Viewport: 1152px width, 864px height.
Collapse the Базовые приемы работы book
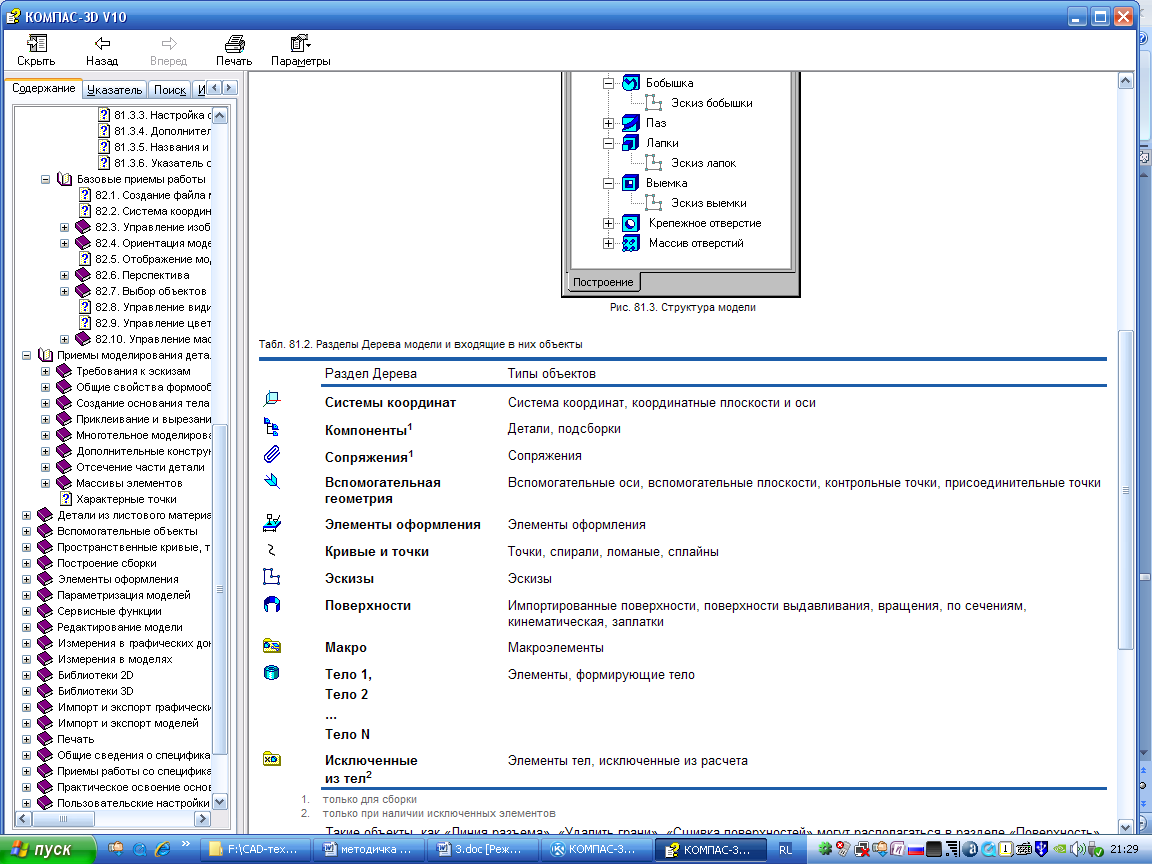coord(46,179)
